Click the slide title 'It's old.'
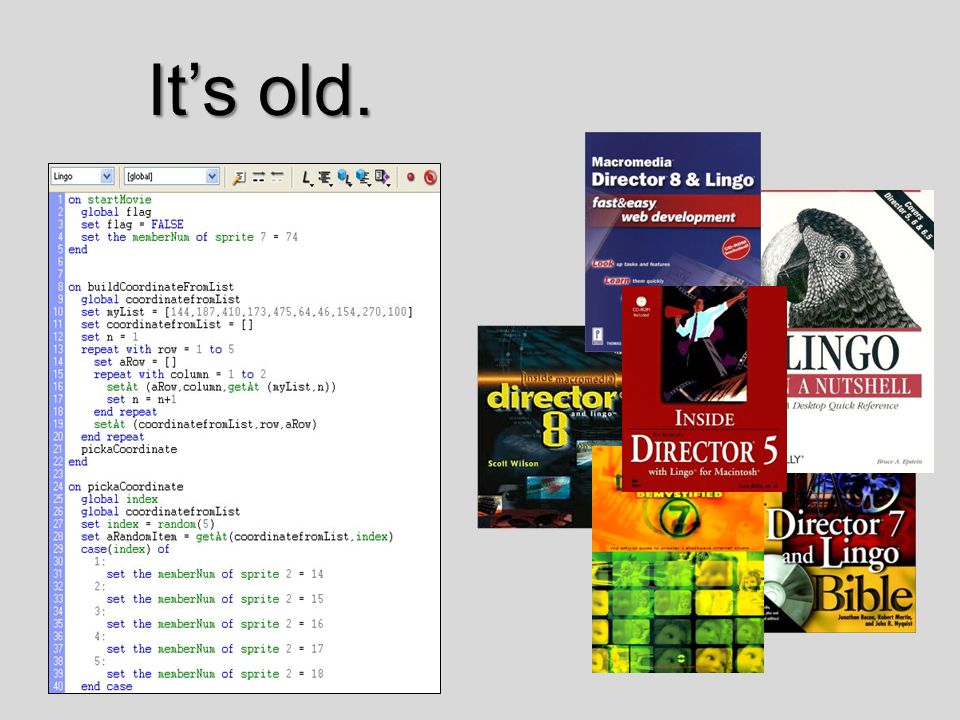Screen dimensions: 960x720 261,91
